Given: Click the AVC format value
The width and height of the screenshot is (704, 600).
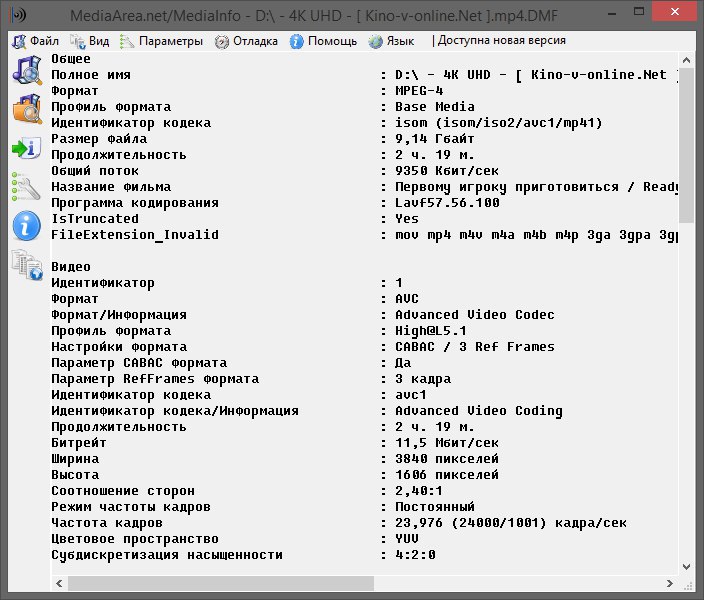Looking at the screenshot, I should click(x=407, y=299).
